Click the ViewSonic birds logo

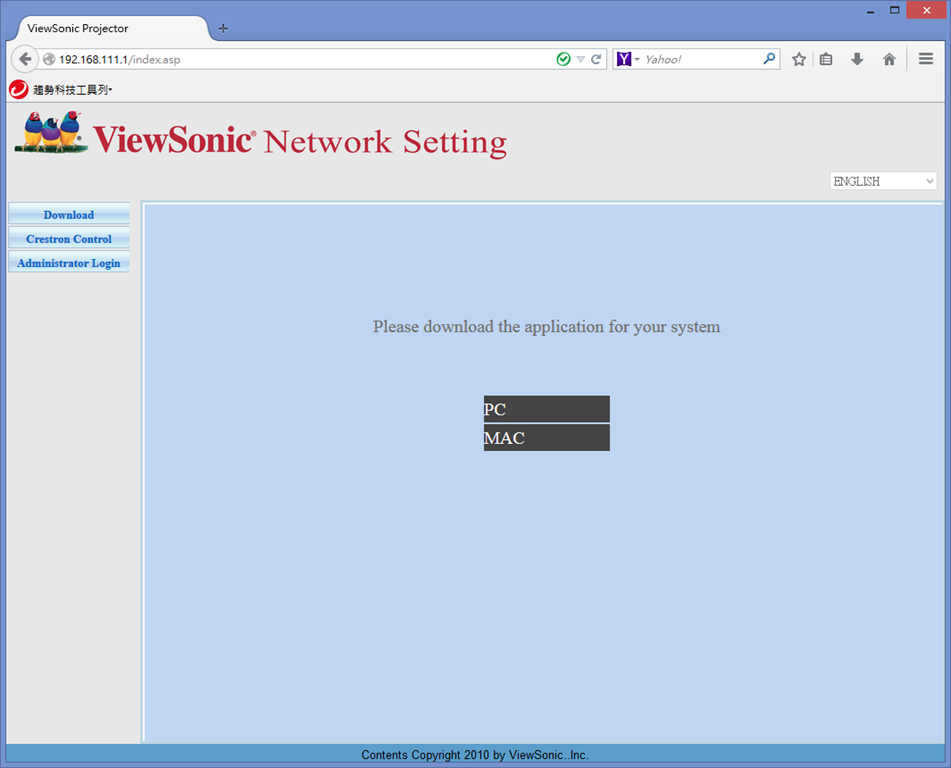[51, 132]
